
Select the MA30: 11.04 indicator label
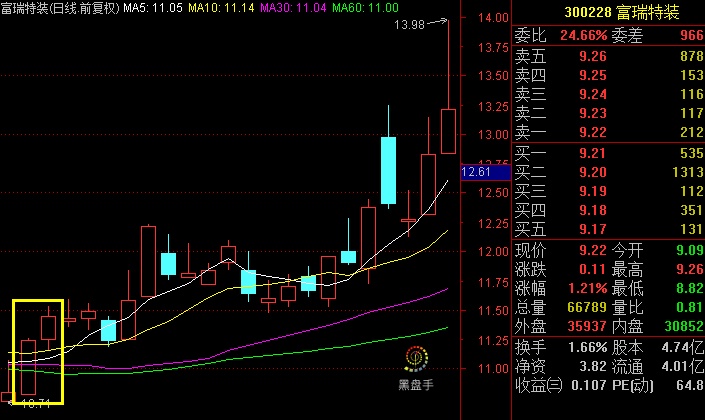[293, 8]
